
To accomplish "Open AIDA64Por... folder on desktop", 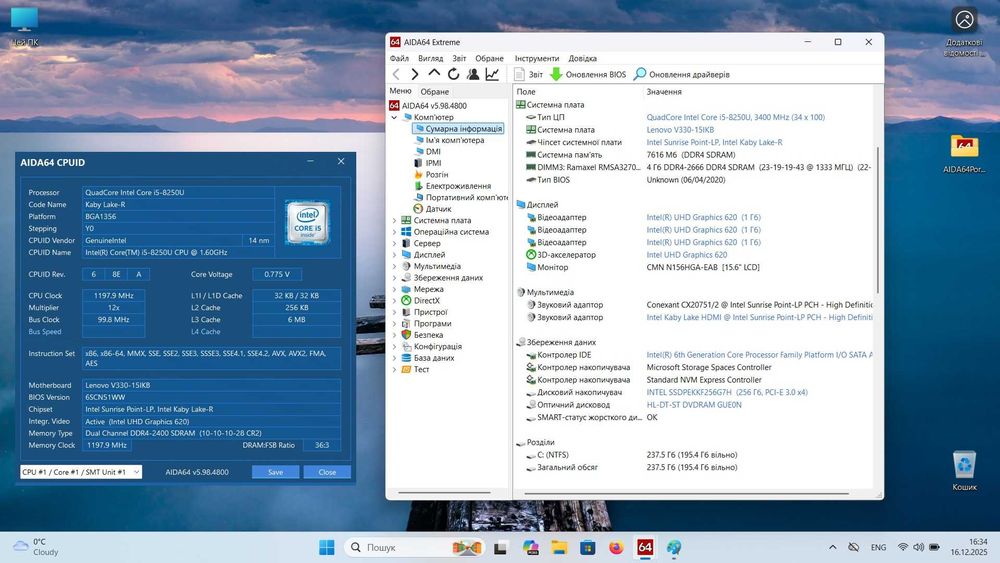I will pos(964,153).
